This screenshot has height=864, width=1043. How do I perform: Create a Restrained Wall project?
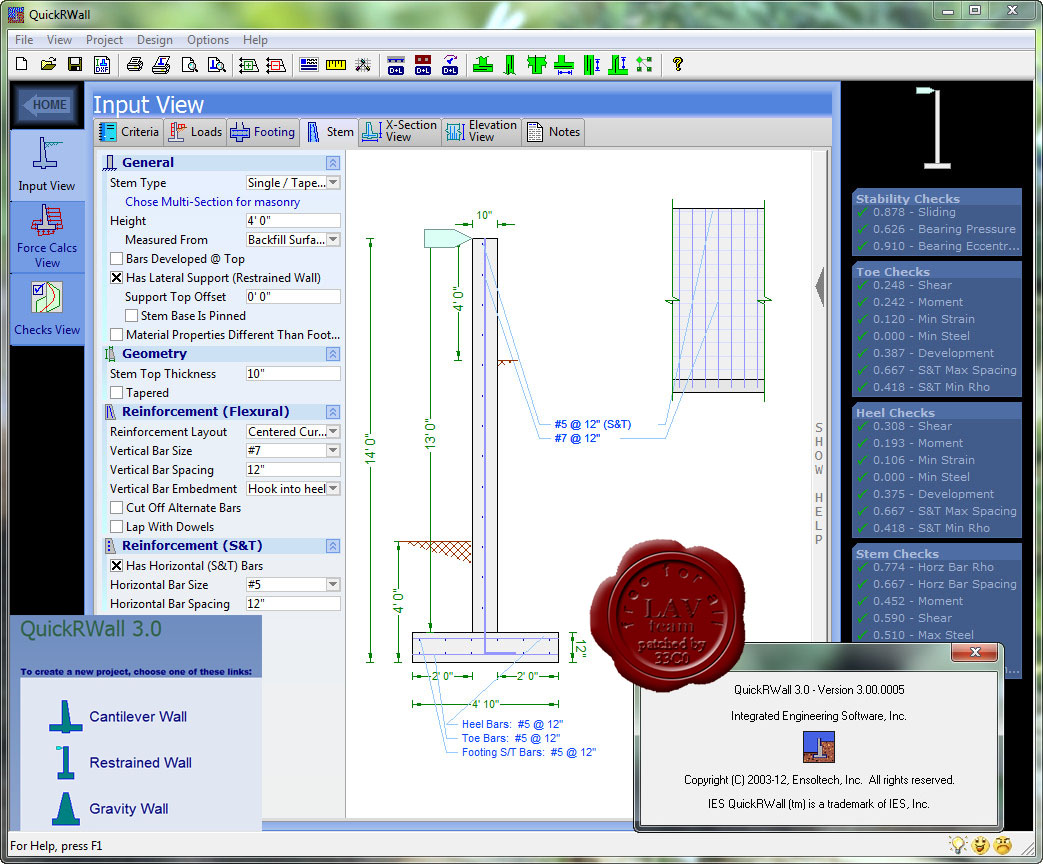point(123,763)
